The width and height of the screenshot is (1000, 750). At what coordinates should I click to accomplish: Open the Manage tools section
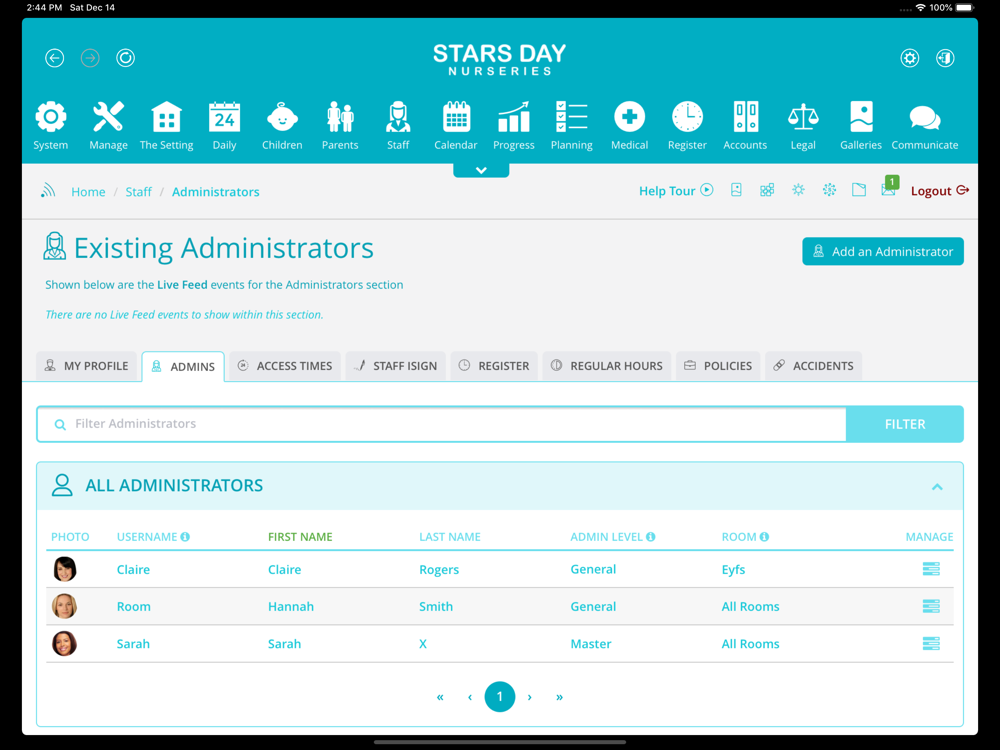[x=108, y=126]
